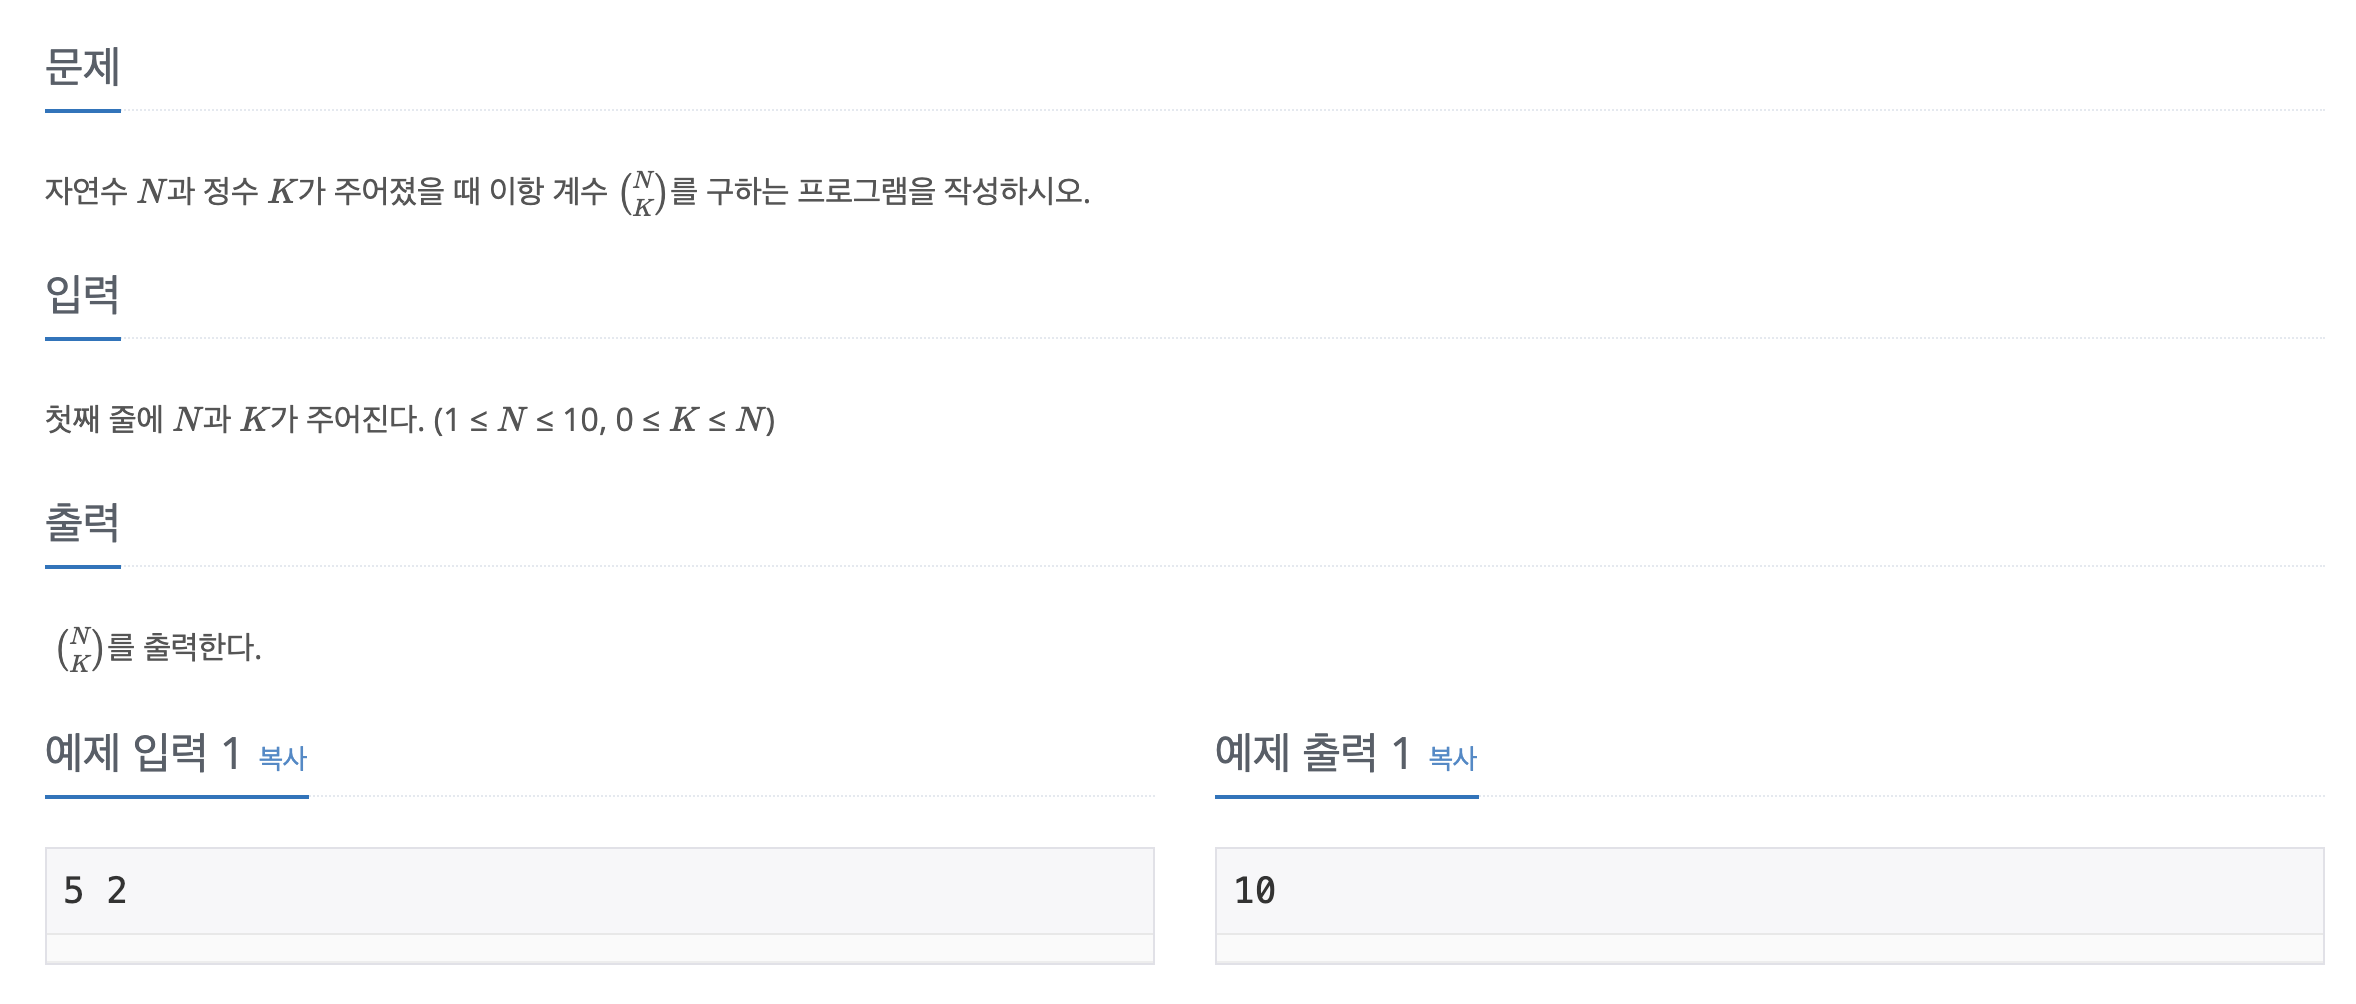The width and height of the screenshot is (2356, 1004).
Task: Click the binomial coefficient formula in problem statement
Action: tap(643, 192)
